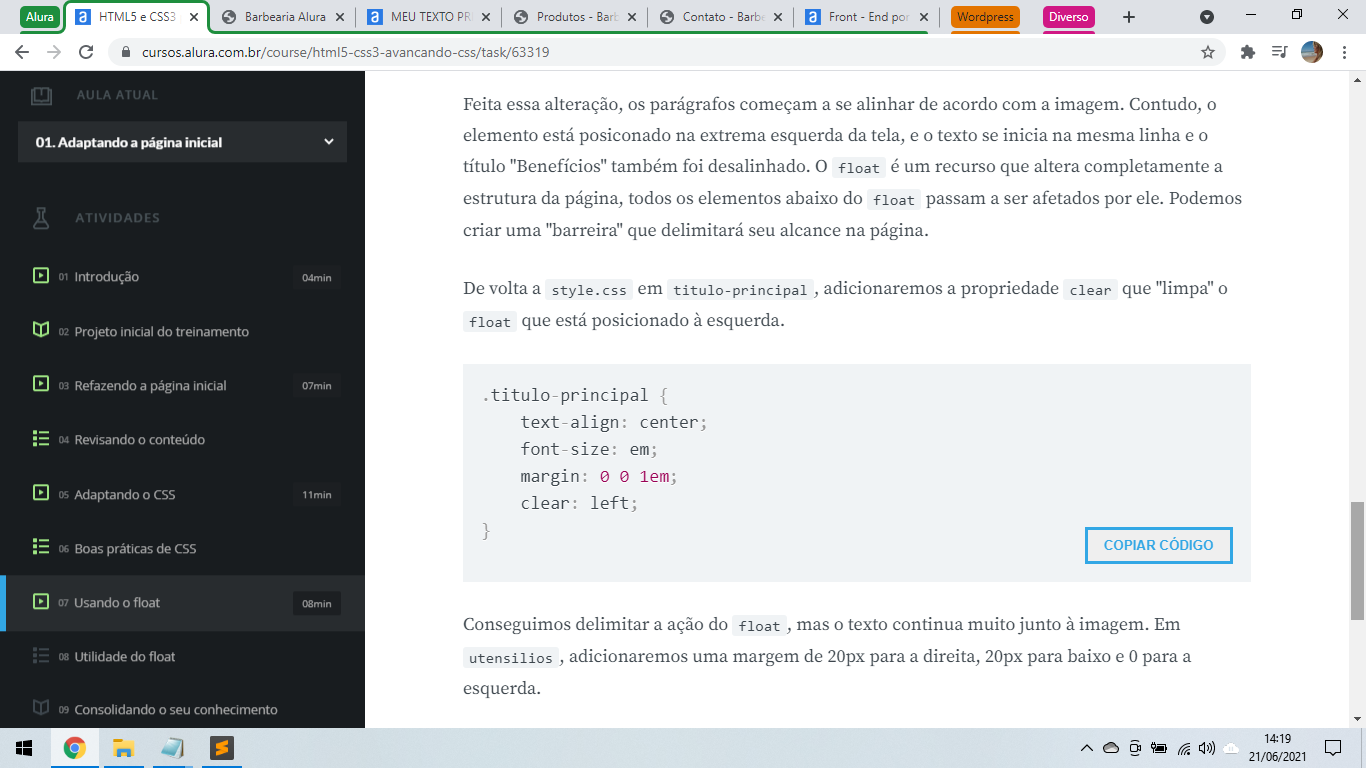Open lesson 04 Revisando o conteúdo
The image size is (1366, 768).
182,440
